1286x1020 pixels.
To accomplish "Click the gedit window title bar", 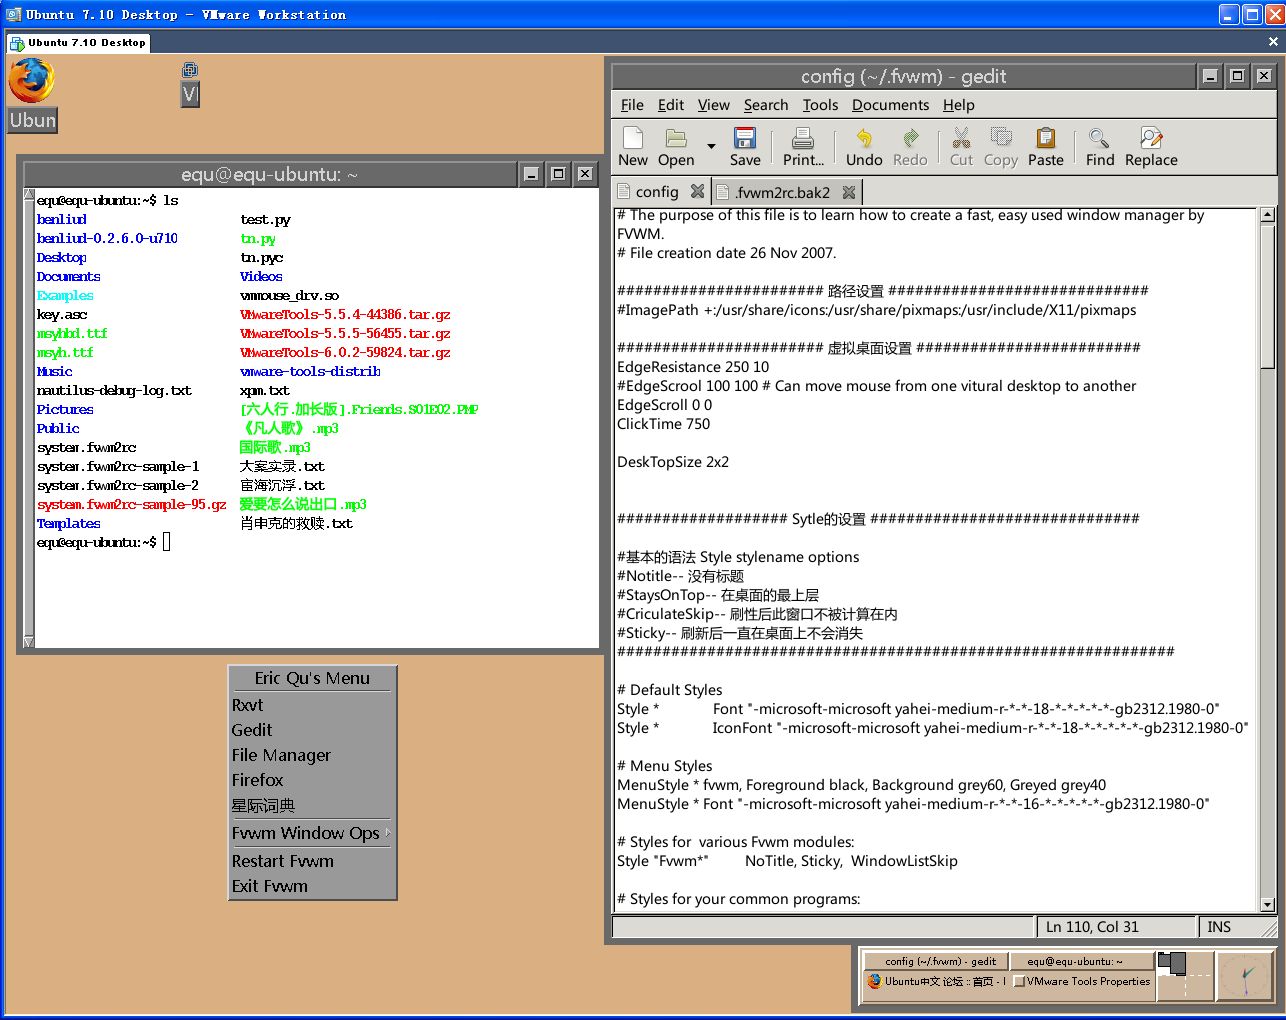I will pos(903,76).
